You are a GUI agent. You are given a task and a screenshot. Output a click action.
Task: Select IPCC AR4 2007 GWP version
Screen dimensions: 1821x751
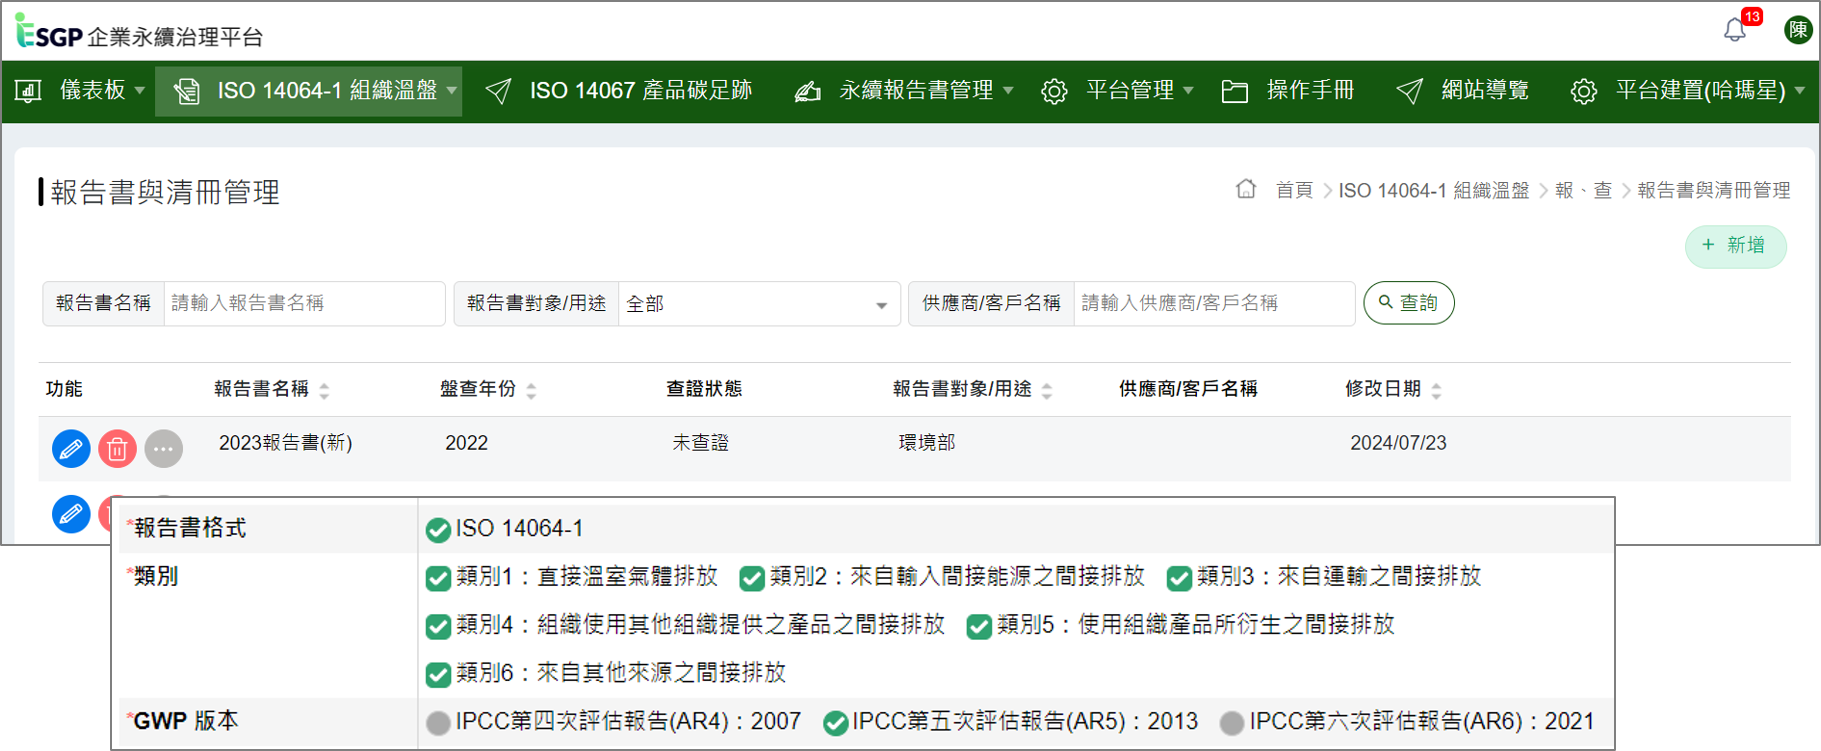pos(438,723)
